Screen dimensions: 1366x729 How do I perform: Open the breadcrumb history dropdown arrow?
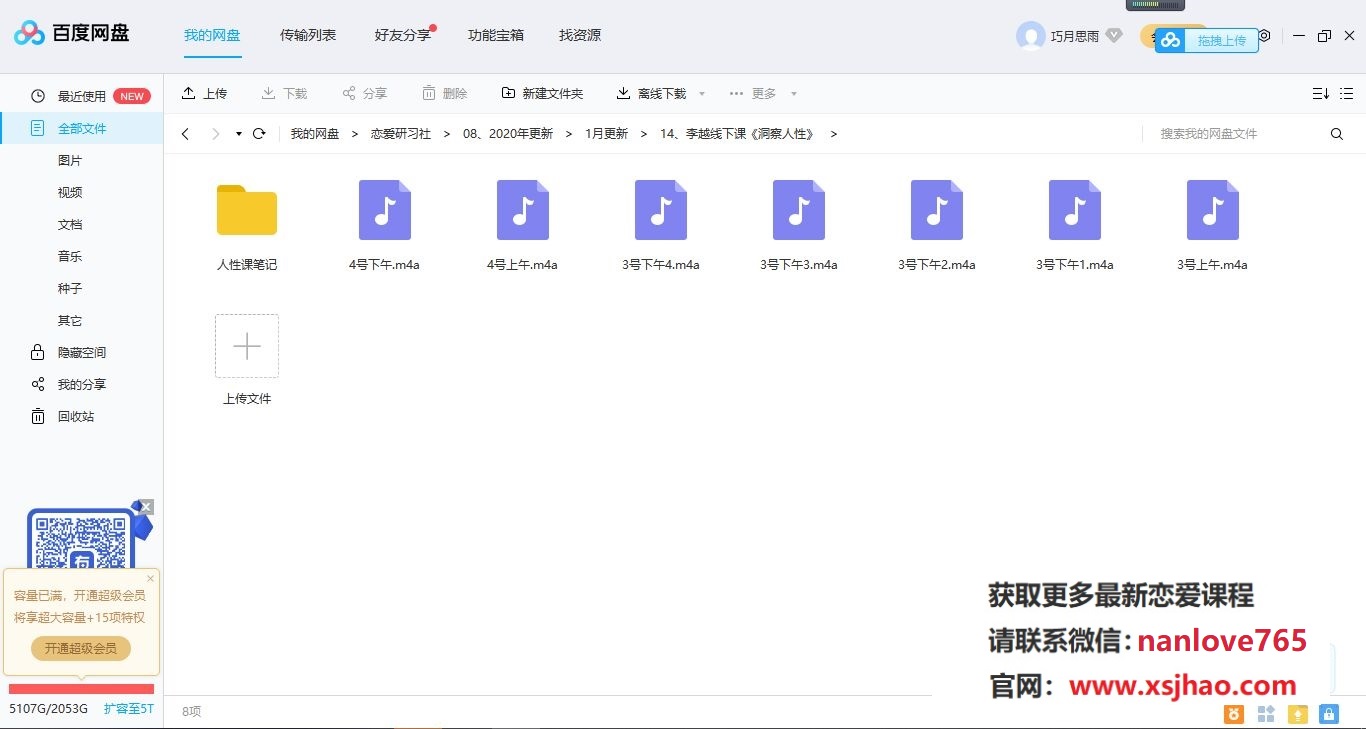tap(238, 133)
